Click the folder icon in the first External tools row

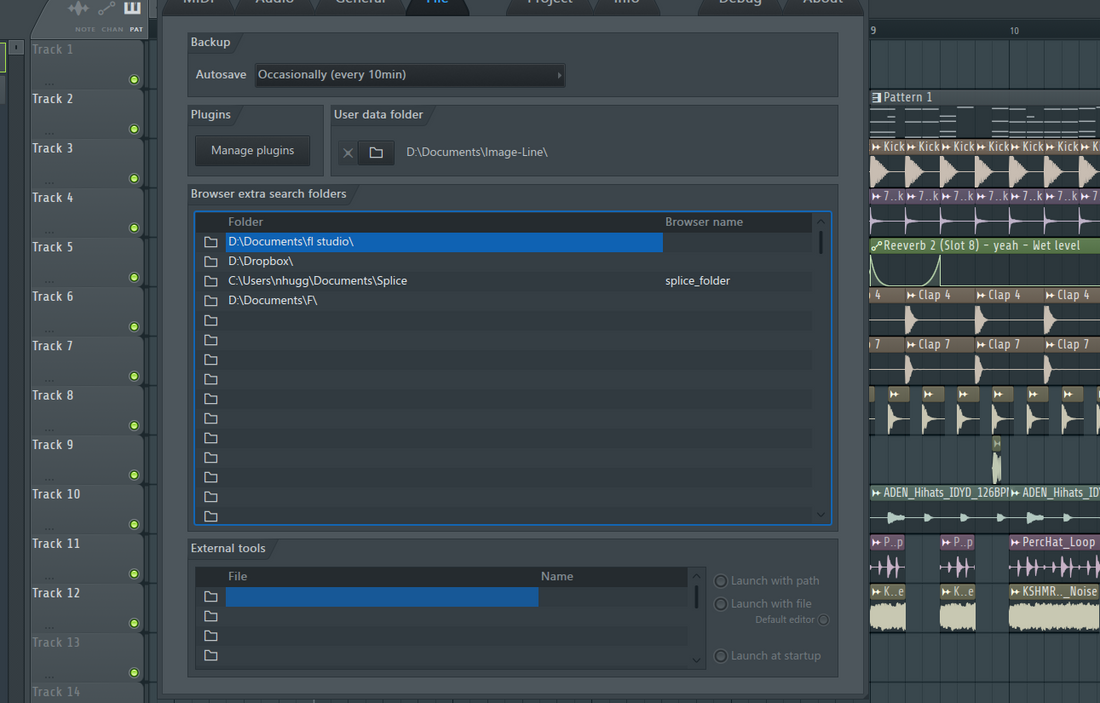tap(211, 596)
